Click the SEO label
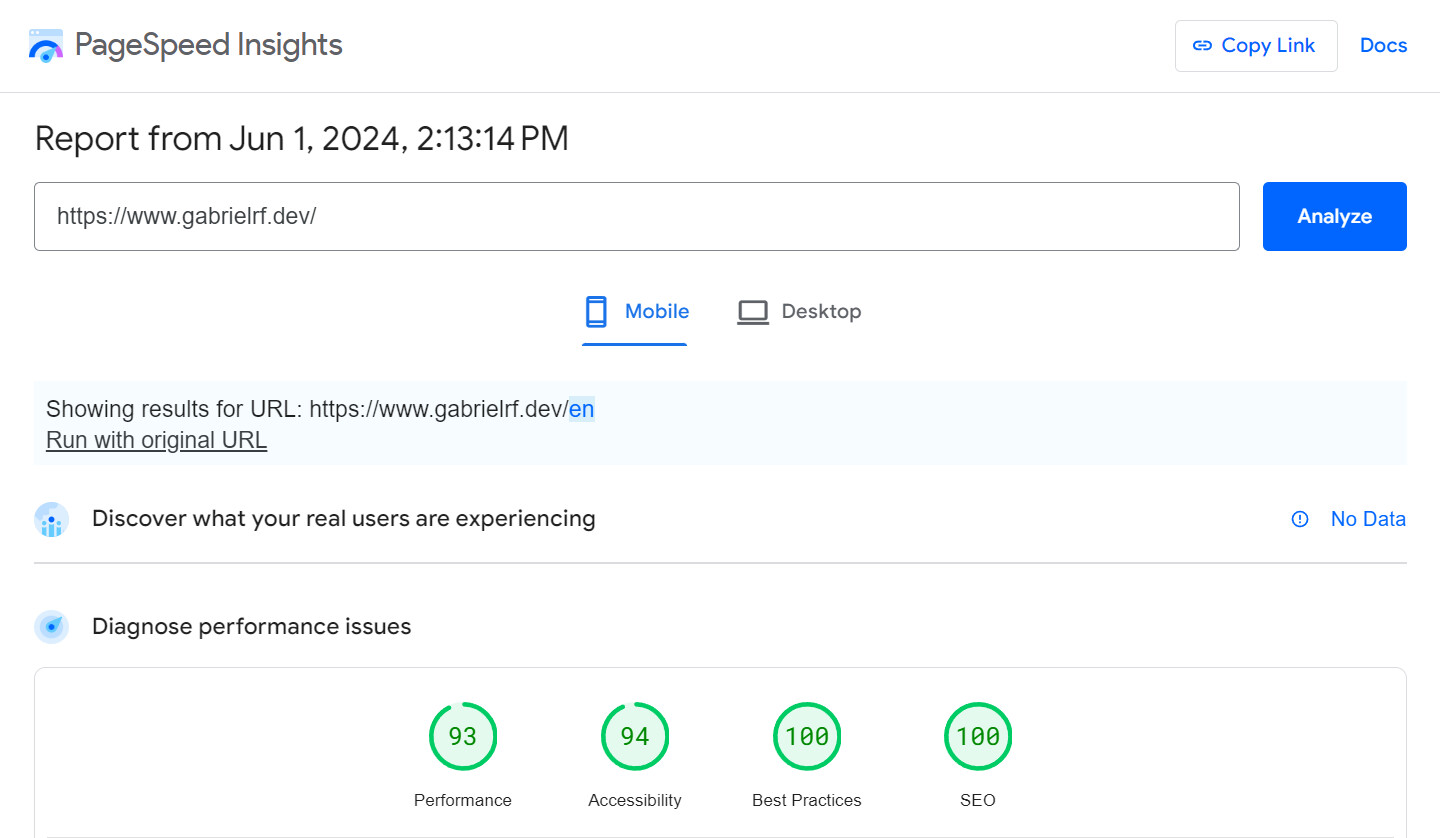 (978, 800)
